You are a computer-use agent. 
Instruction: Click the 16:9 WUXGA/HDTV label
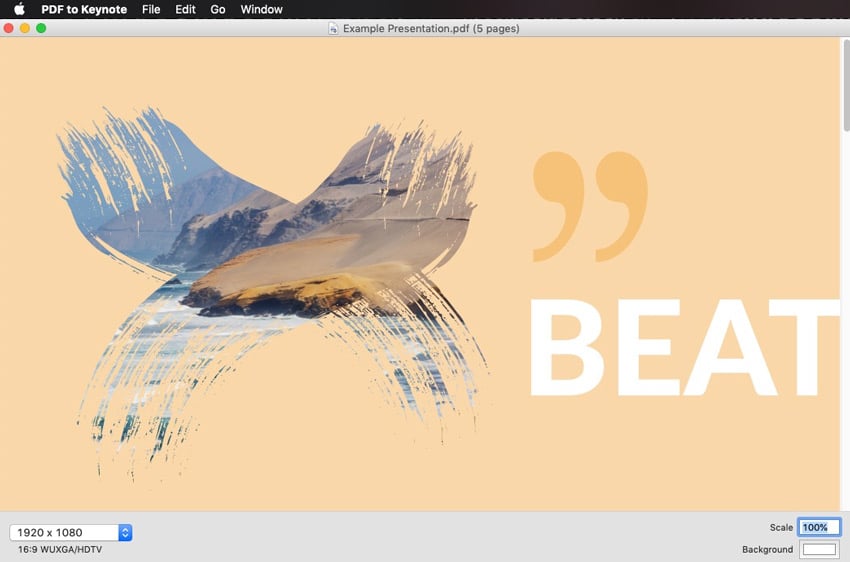point(59,550)
